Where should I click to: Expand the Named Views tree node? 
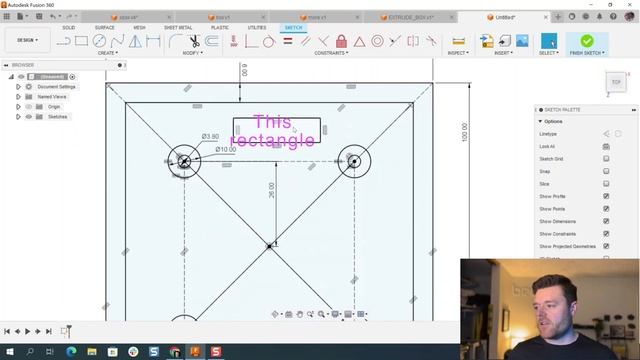coord(18,97)
